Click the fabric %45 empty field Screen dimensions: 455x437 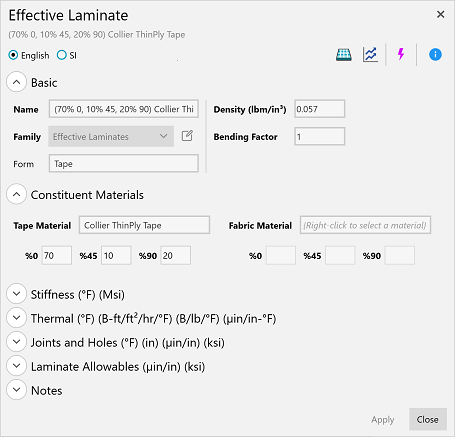340,255
